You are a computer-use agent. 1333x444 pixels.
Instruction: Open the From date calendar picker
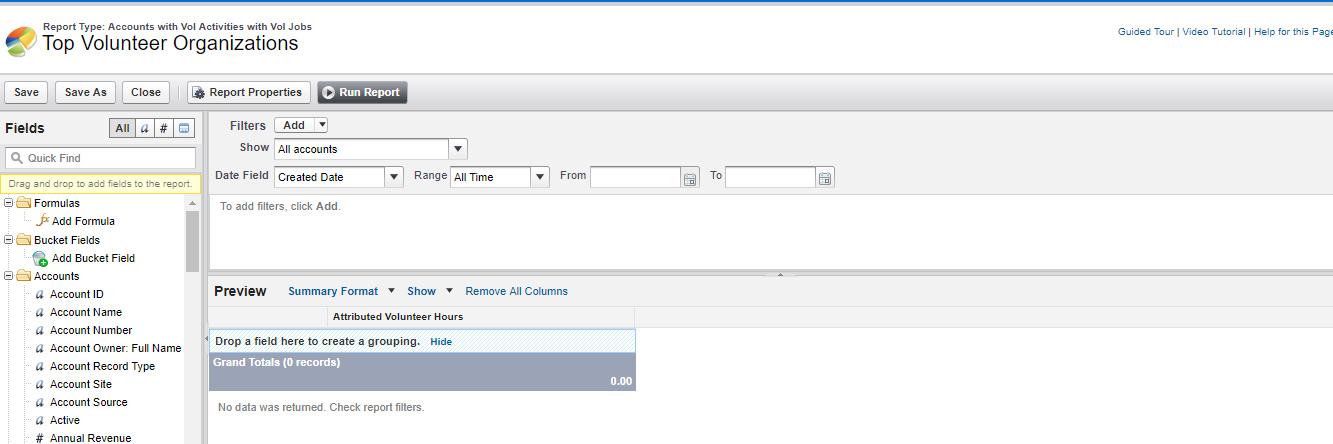click(x=690, y=178)
